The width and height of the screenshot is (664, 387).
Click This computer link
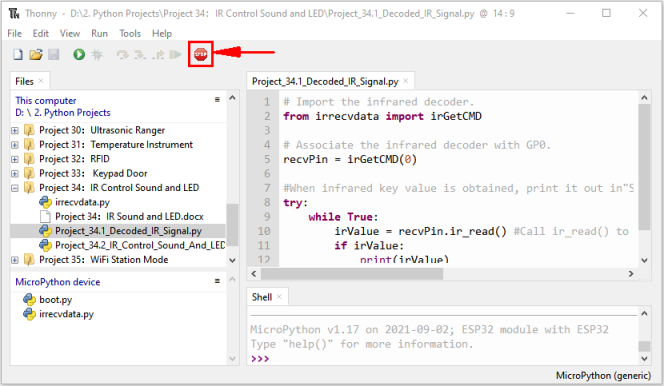[x=46, y=101]
